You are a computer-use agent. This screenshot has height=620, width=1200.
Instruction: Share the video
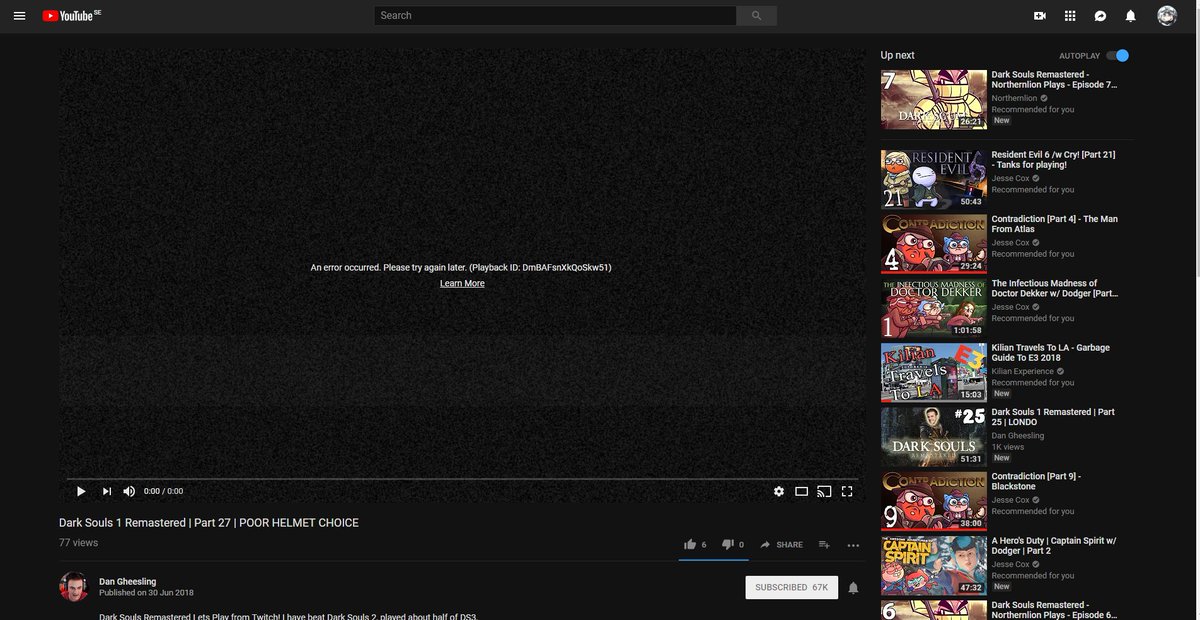coord(781,545)
